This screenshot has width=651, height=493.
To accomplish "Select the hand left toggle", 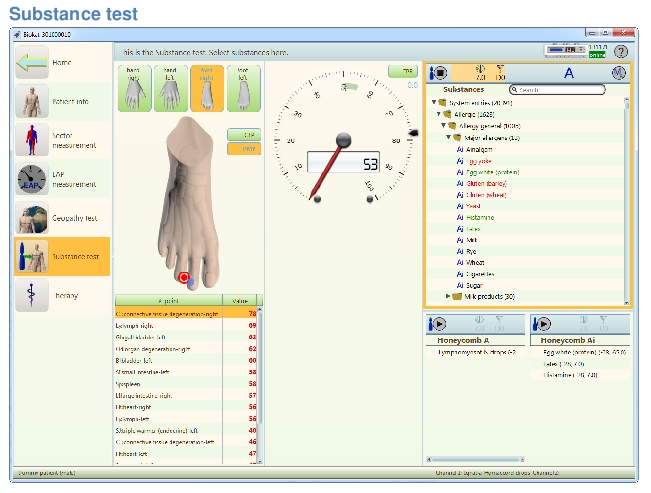I will coord(169,86).
